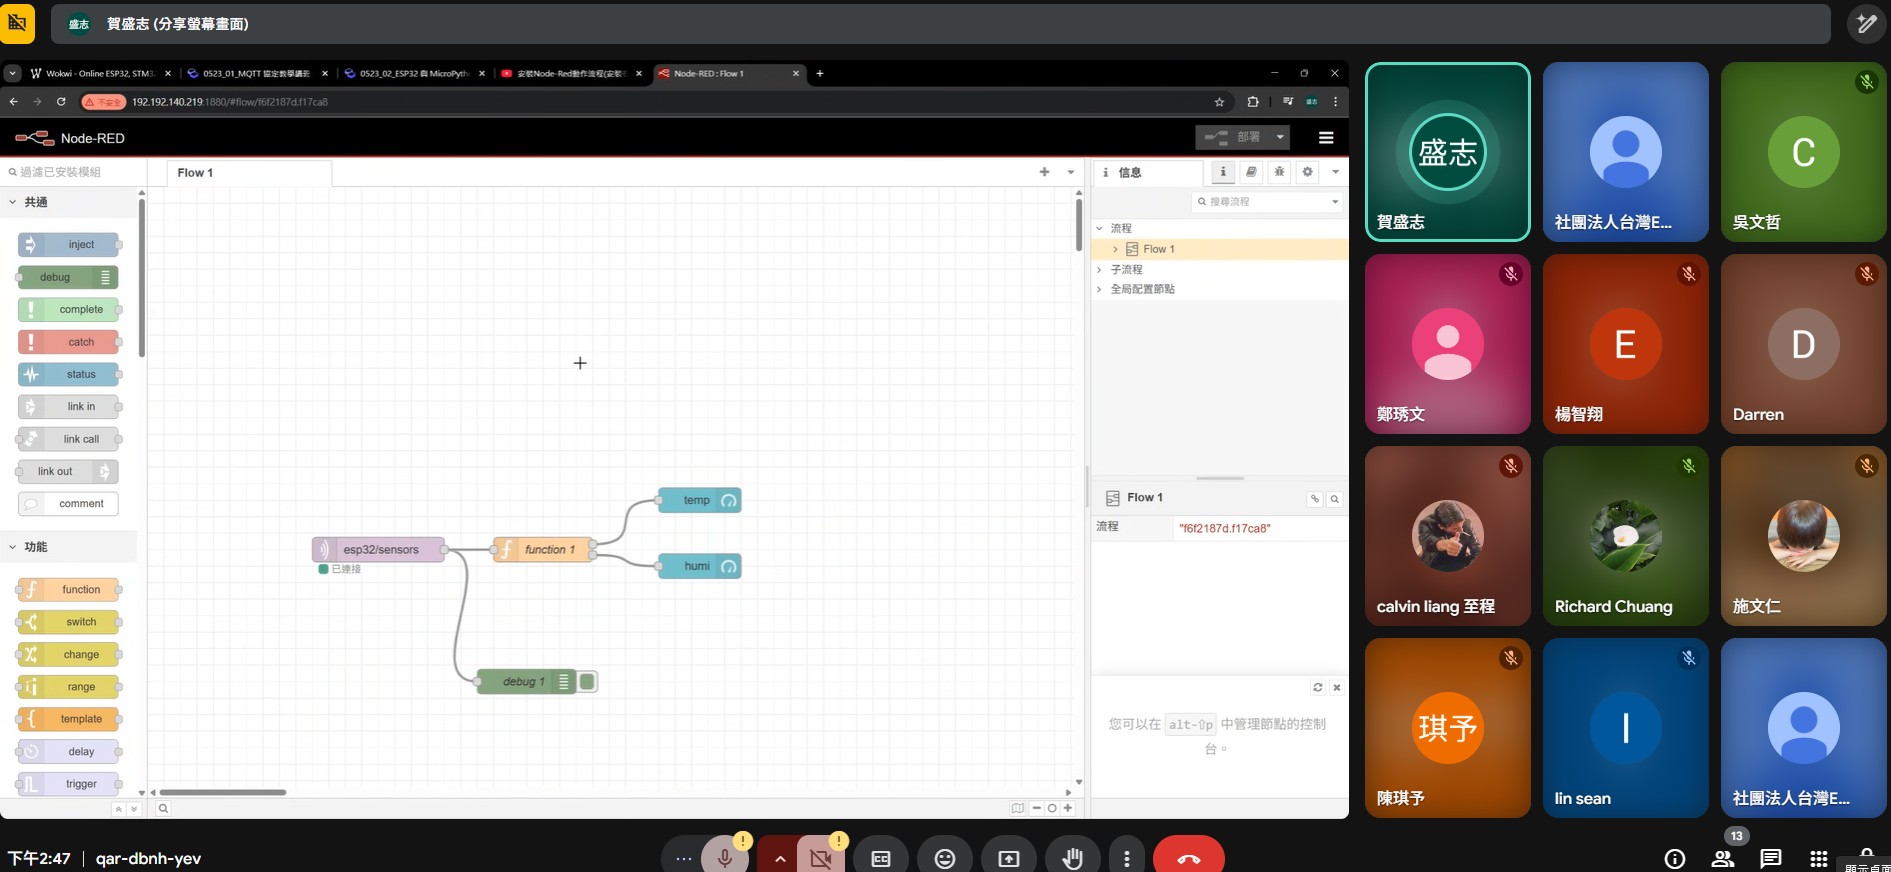Select the esp32/sensors MQTT node on canvas
Image resolution: width=1891 pixels, height=872 pixels.
click(x=378, y=549)
